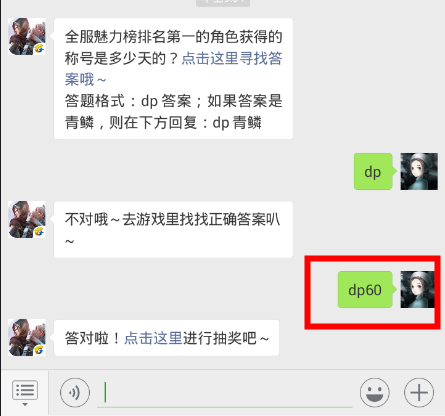Tap user avatar next to dp60 message
Viewport: 445px width, 416px height.
[x=419, y=289]
